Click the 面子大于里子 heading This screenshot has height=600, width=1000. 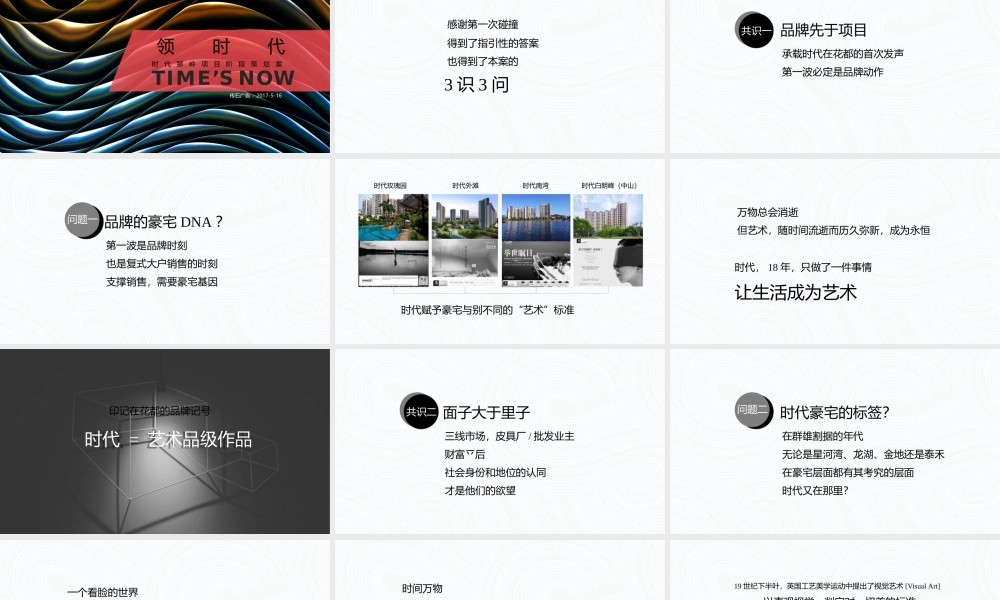coord(486,412)
